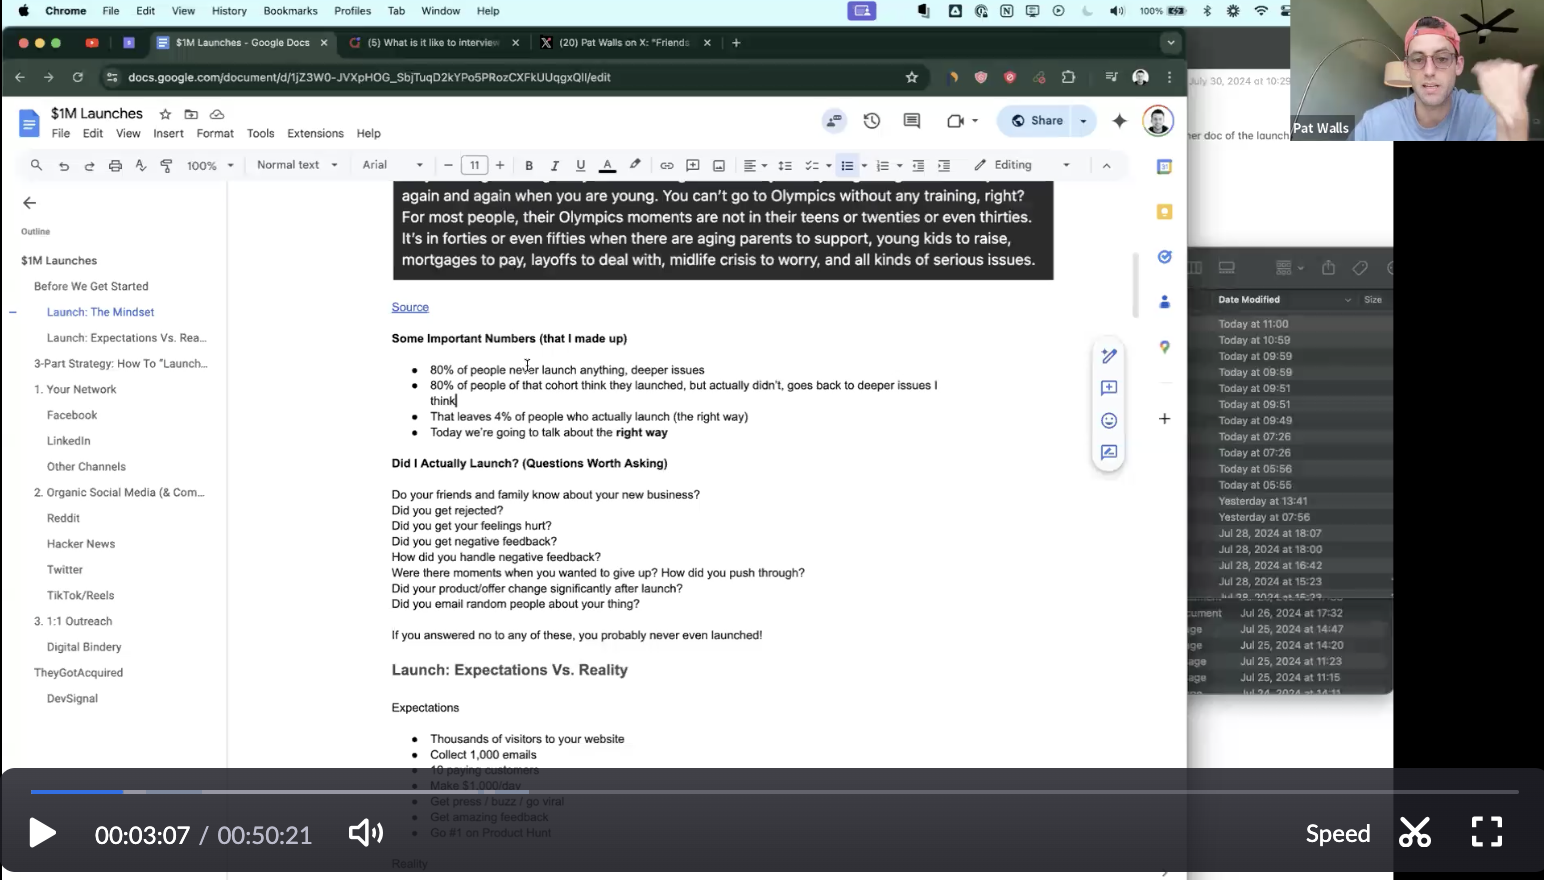Play the video
Image resolution: width=1544 pixels, height=880 pixels.
42,833
